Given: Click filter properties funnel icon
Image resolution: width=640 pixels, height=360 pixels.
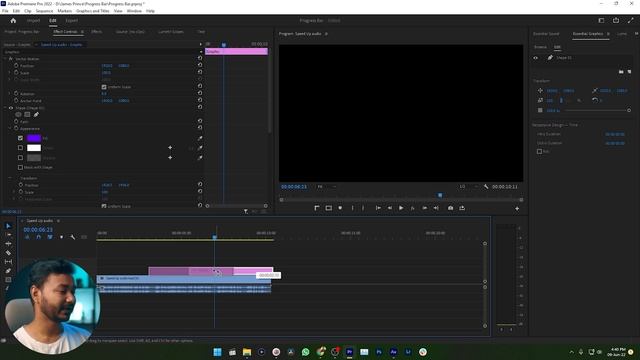Looking at the screenshot, I should [x=246, y=211].
